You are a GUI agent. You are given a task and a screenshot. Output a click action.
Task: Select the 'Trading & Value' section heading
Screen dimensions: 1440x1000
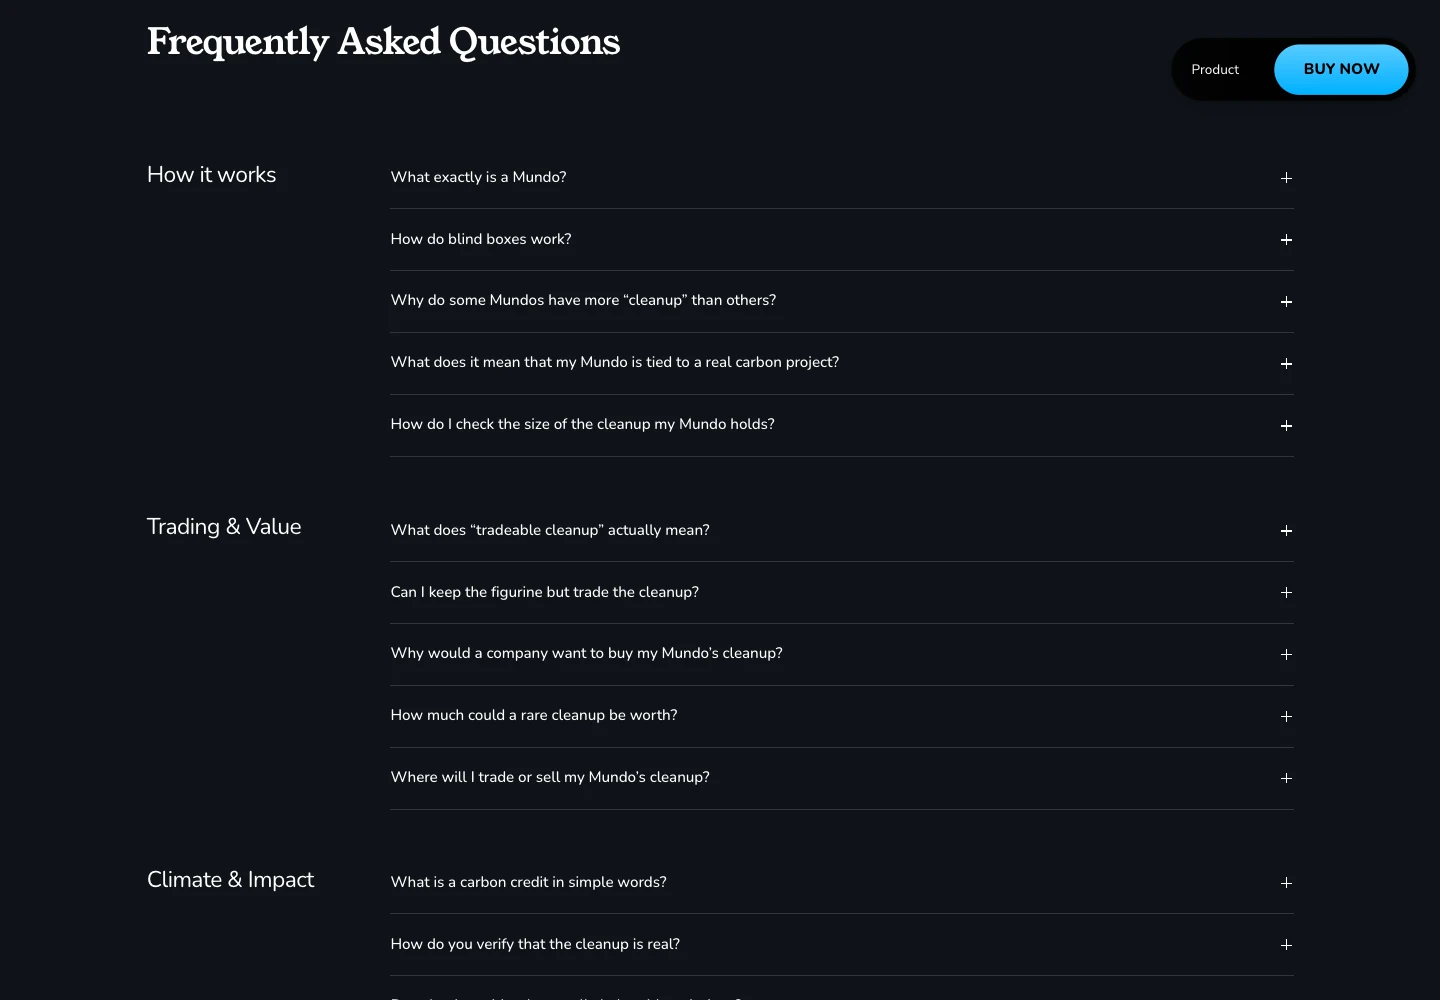point(224,527)
